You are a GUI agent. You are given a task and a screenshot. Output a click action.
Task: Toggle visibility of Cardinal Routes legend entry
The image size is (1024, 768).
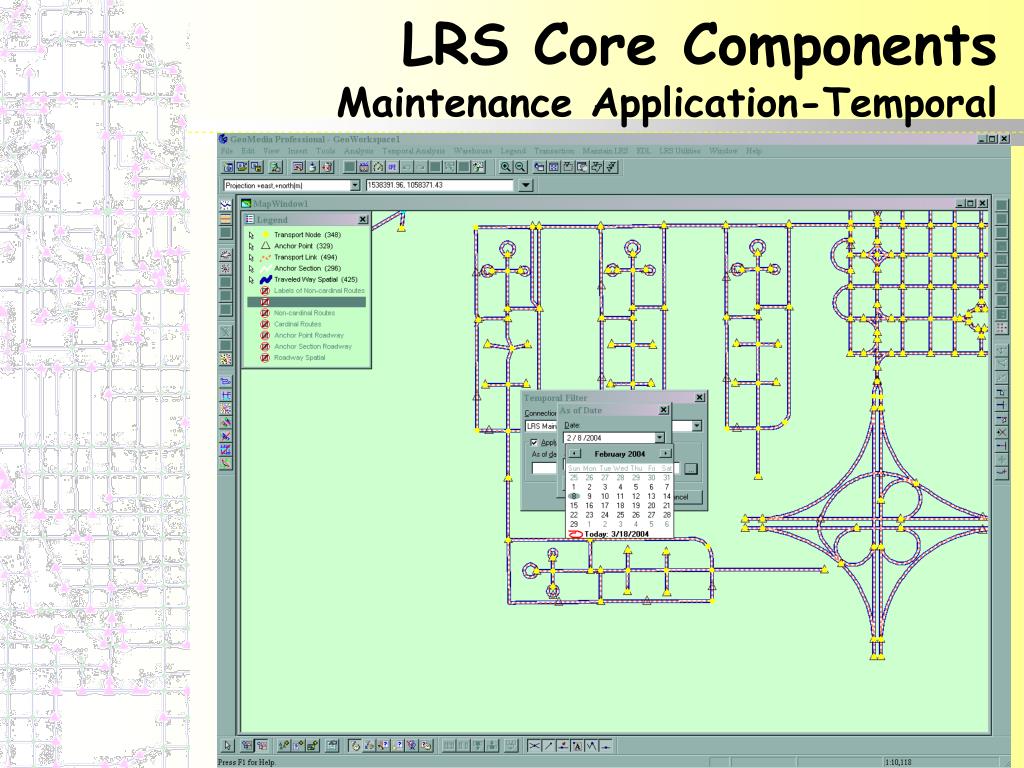pos(265,324)
